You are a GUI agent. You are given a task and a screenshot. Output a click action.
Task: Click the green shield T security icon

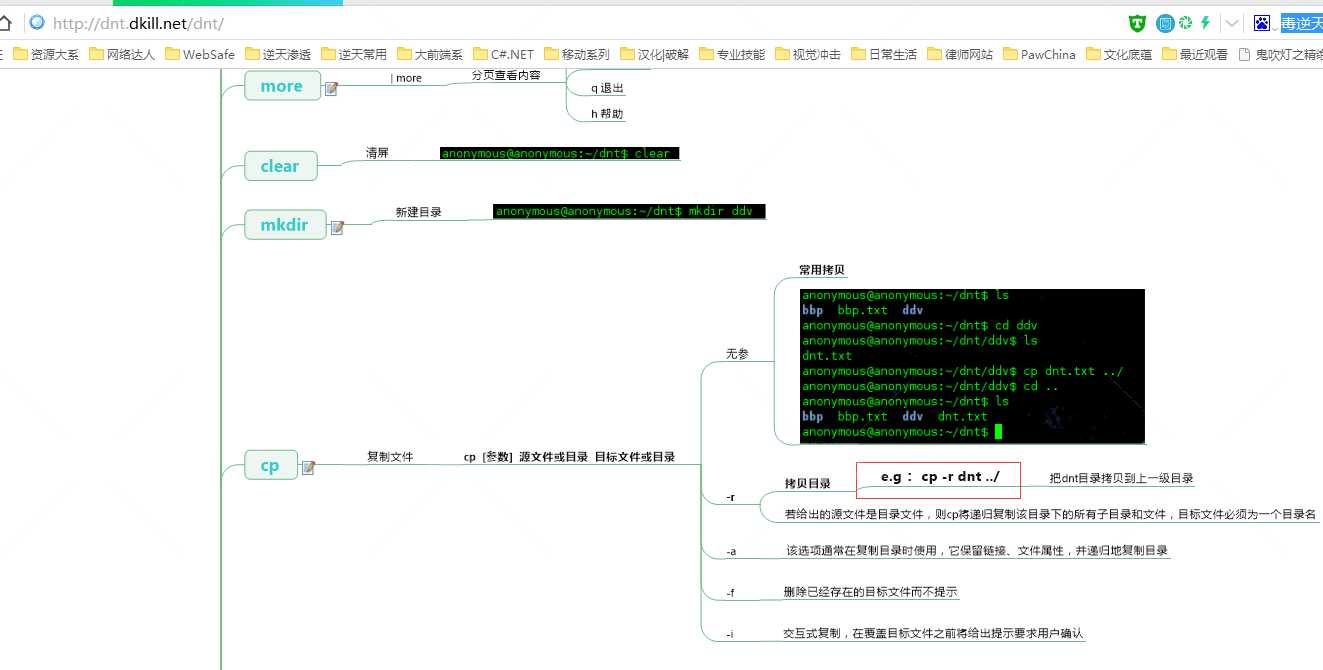tap(1137, 23)
